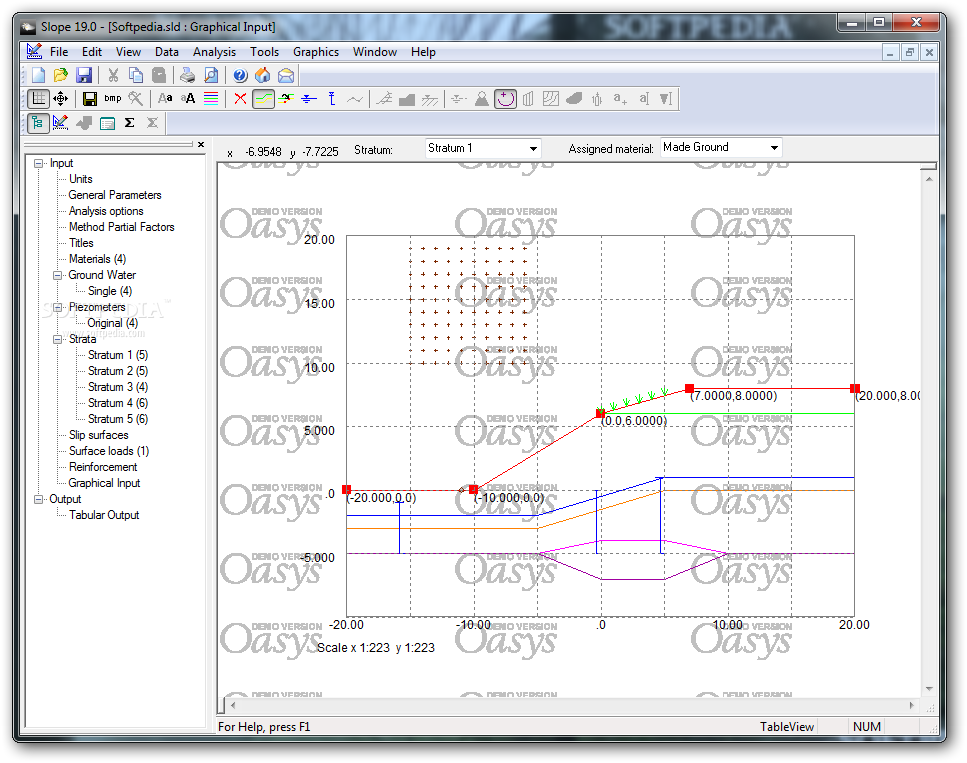Select Method Partial Factors tree item
This screenshot has height=763, width=967.
121,227
